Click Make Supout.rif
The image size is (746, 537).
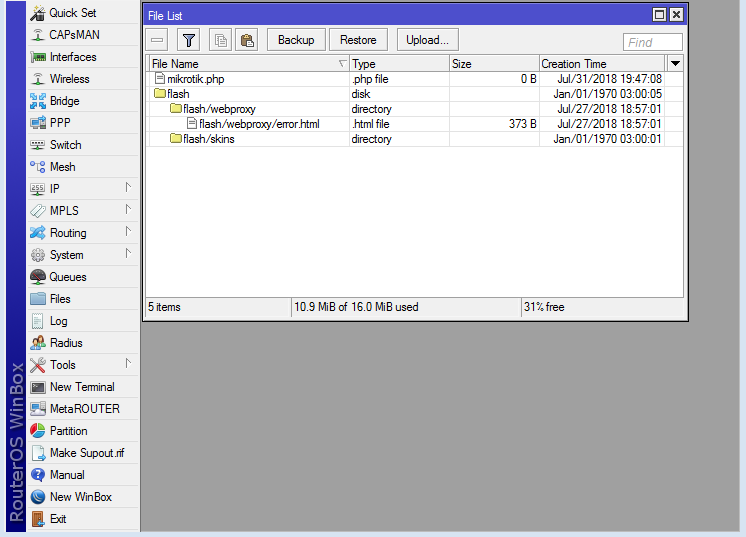point(83,453)
